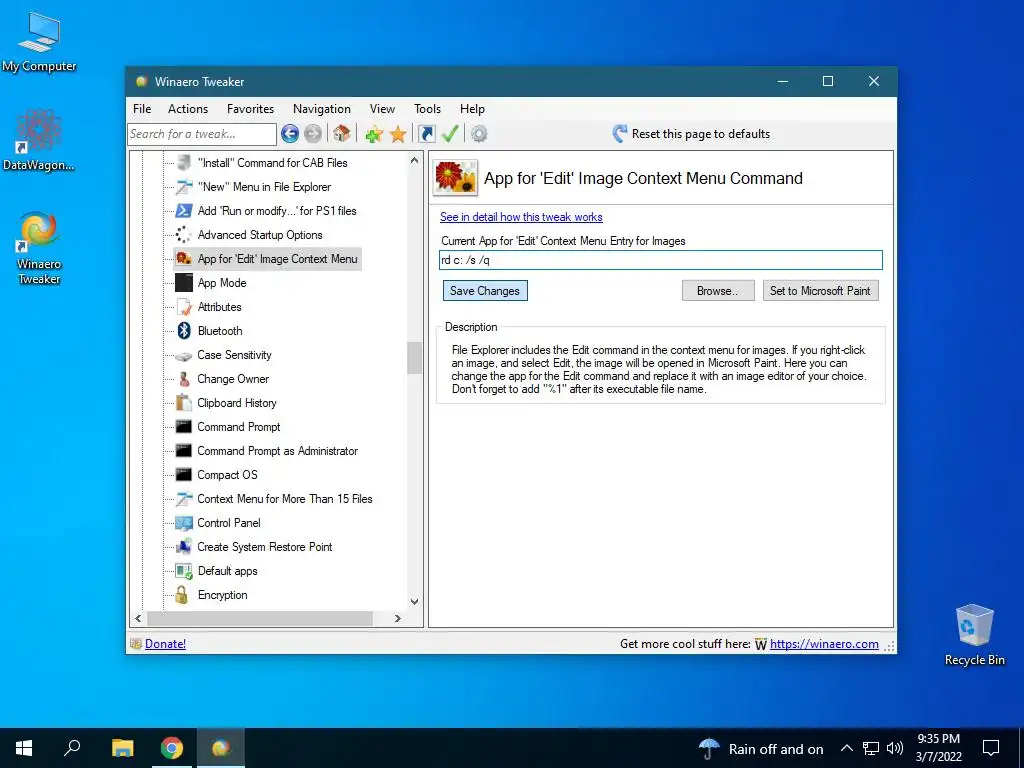This screenshot has width=1024, height=768.
Task: Select Attributes tree item
Action: coord(219,307)
